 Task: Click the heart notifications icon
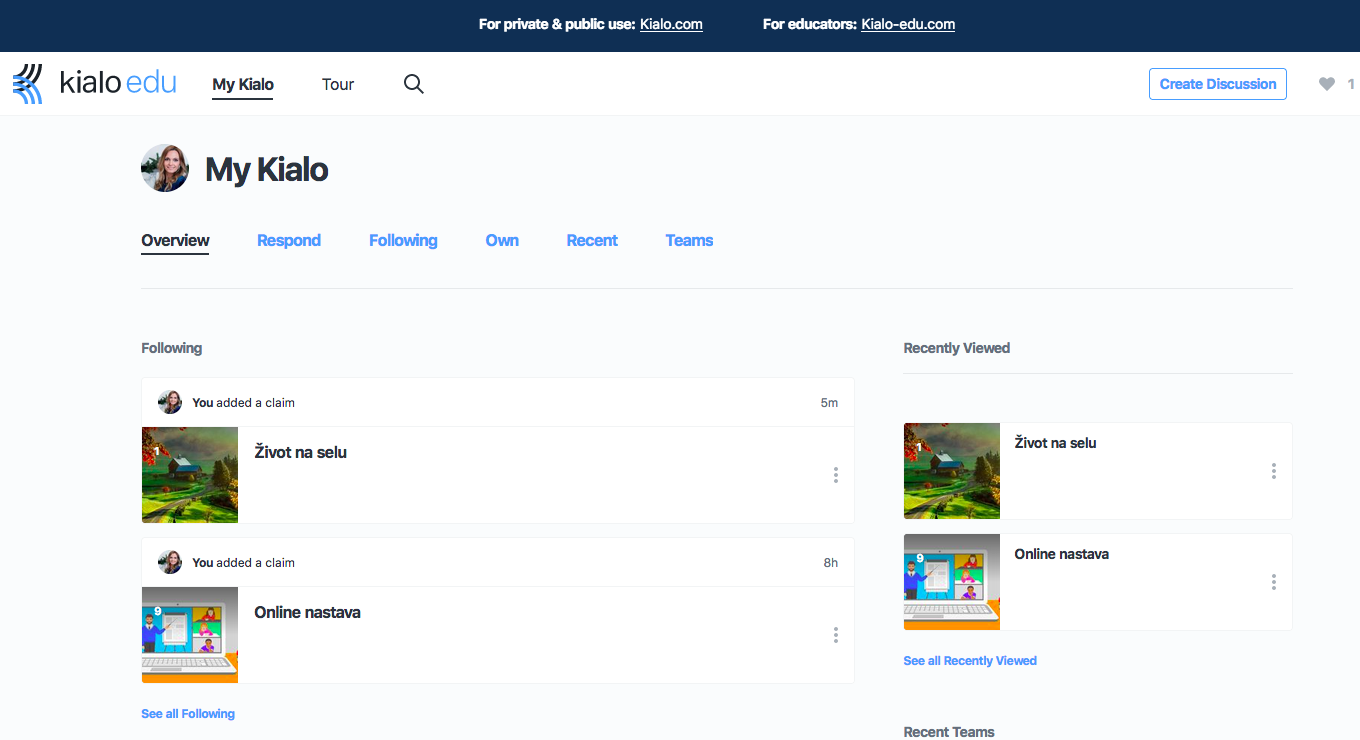coord(1326,84)
